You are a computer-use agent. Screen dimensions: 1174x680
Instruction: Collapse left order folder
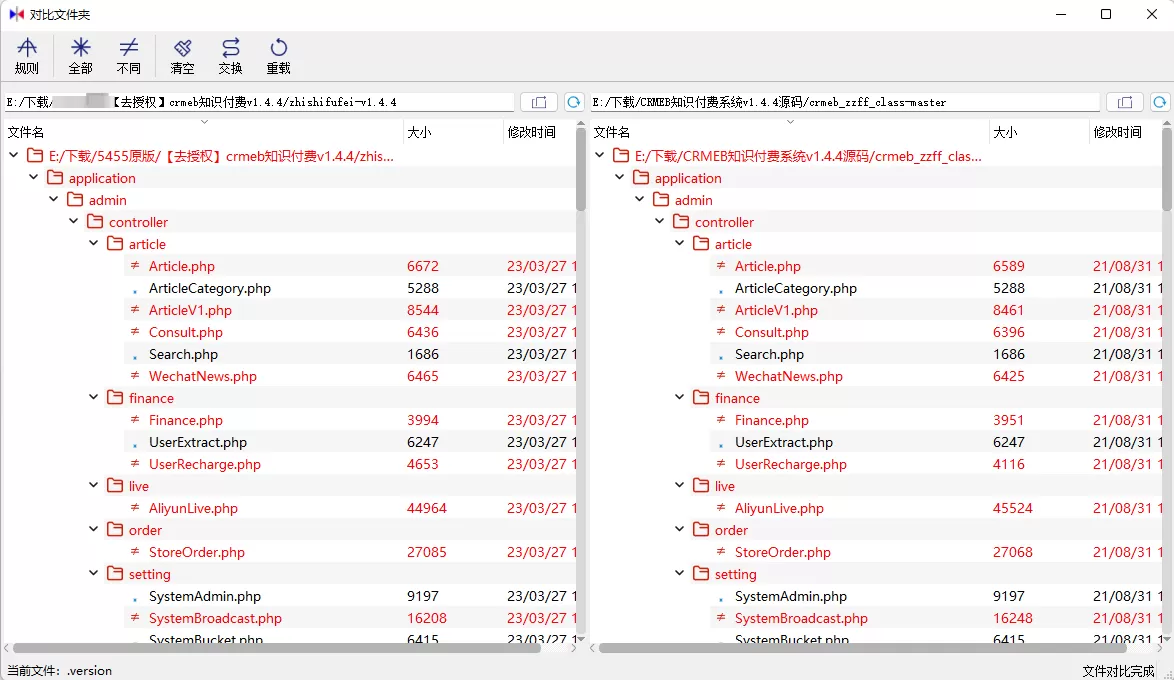[94, 529]
